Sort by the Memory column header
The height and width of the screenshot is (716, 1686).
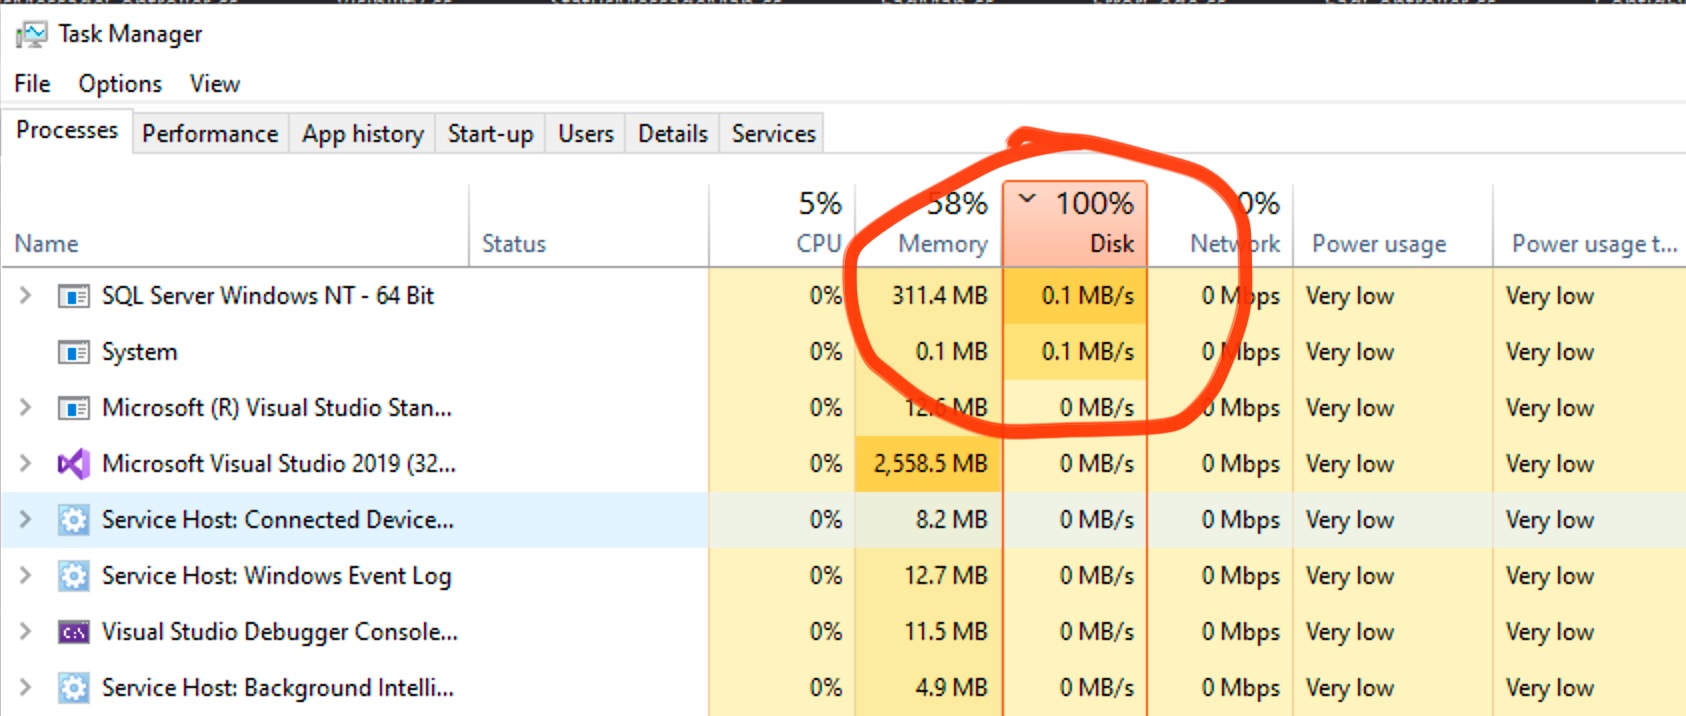click(928, 226)
